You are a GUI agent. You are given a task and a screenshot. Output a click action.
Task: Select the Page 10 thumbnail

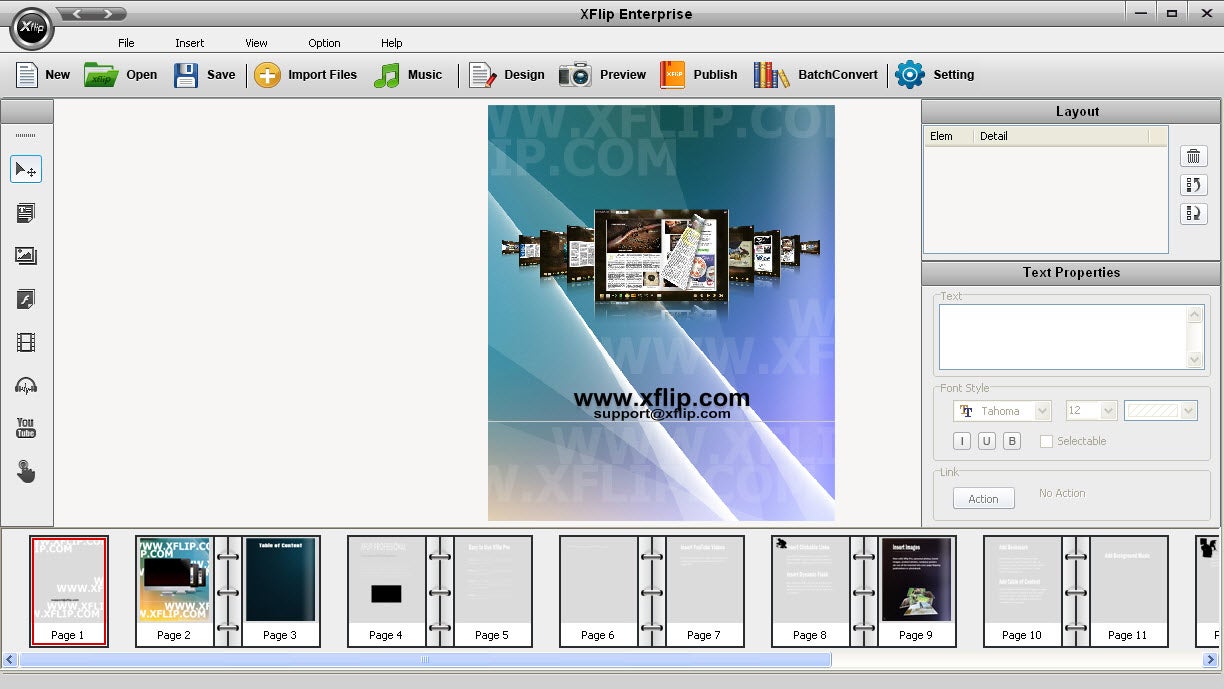(x=1022, y=591)
